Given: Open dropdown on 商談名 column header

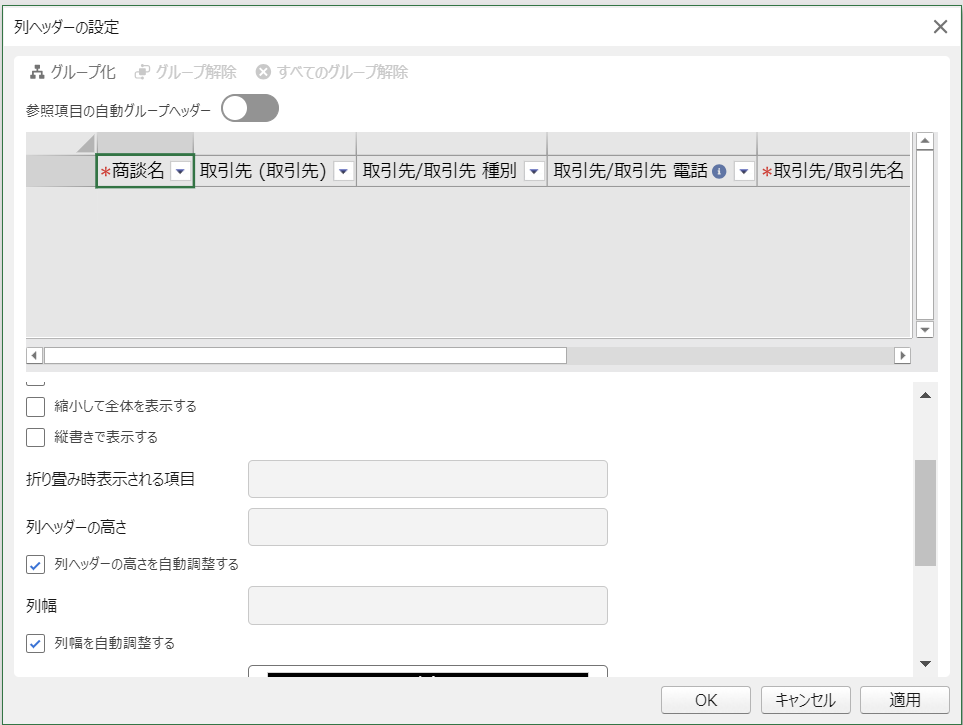Looking at the screenshot, I should (x=180, y=171).
